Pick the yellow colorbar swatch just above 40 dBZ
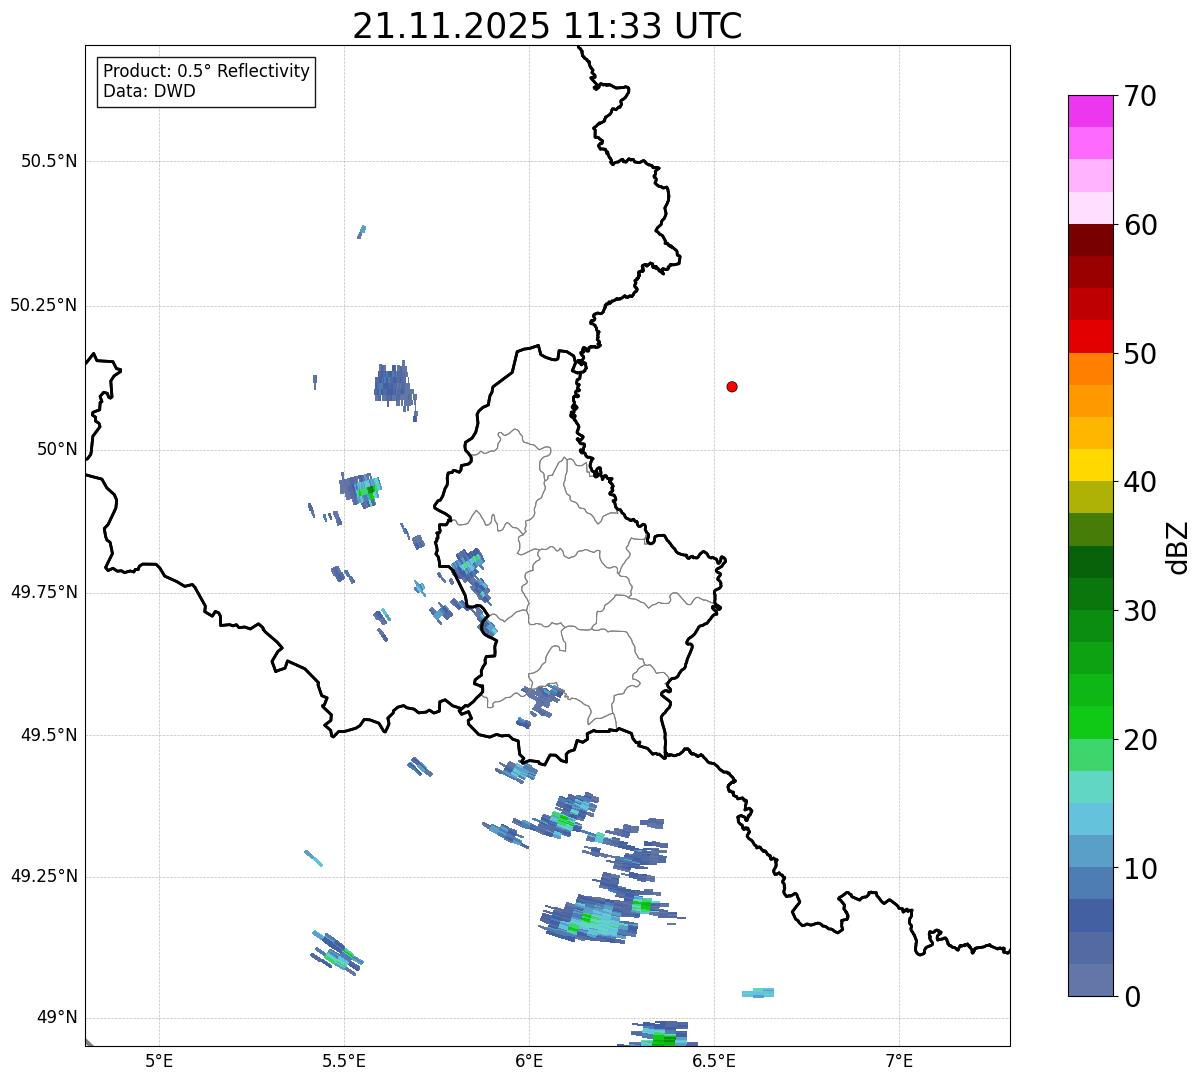This screenshot has width=1202, height=1081. pos(1090,465)
